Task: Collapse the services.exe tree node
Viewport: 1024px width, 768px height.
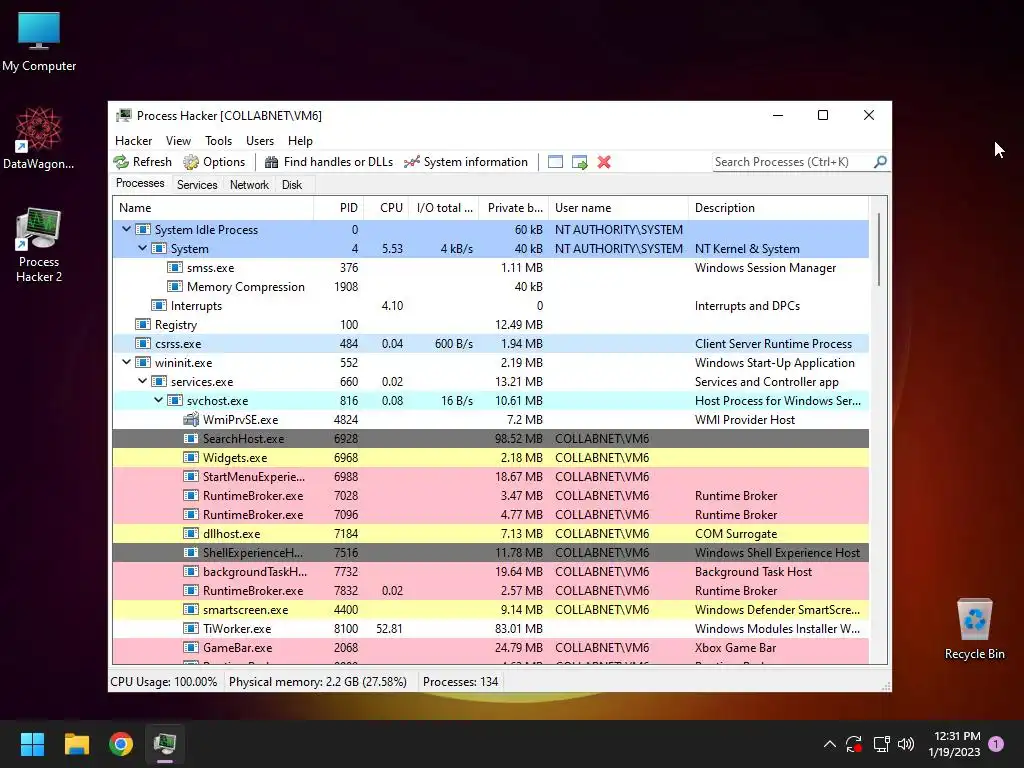Action: (x=142, y=381)
